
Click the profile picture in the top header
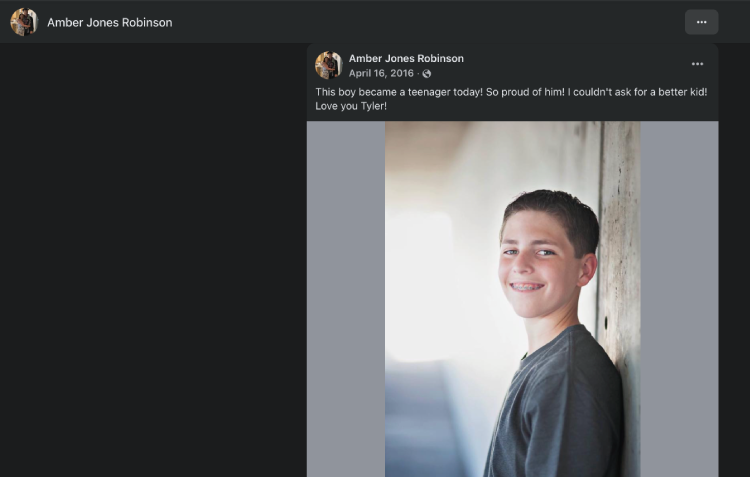pos(24,22)
